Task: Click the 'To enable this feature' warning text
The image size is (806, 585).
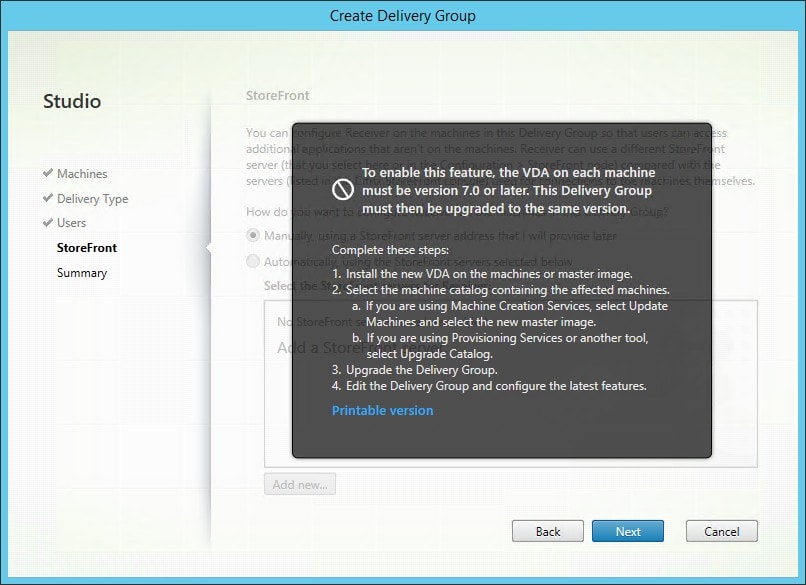Action: pyautogui.click(x=508, y=190)
